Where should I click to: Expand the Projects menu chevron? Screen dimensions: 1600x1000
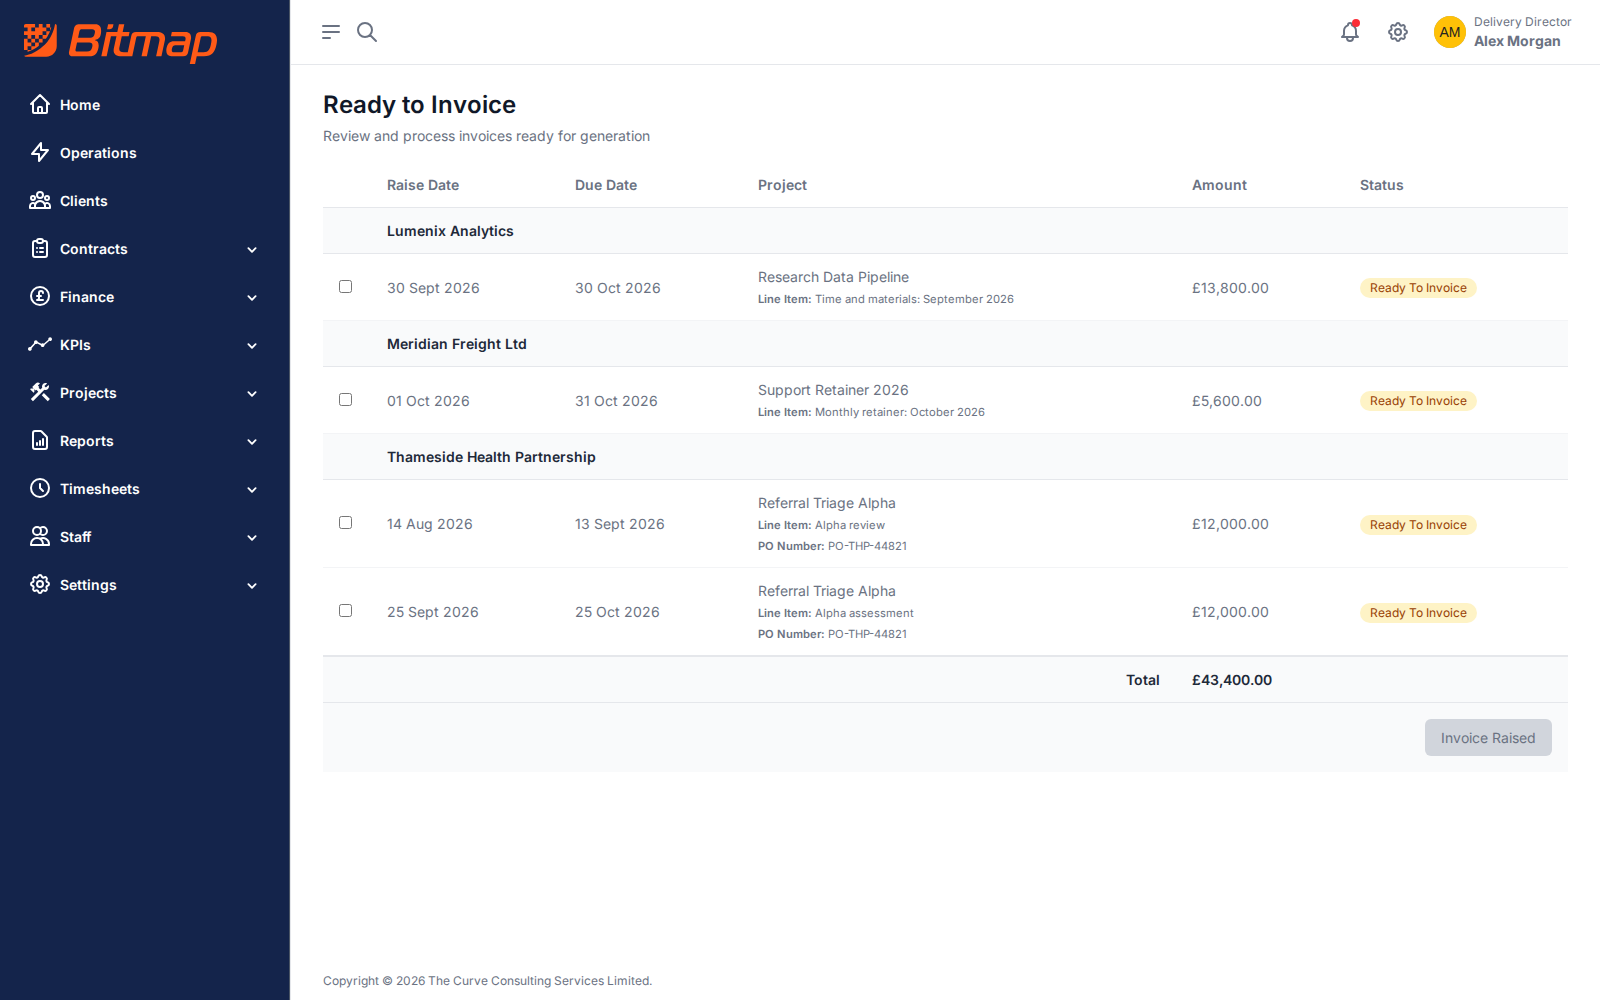point(252,394)
